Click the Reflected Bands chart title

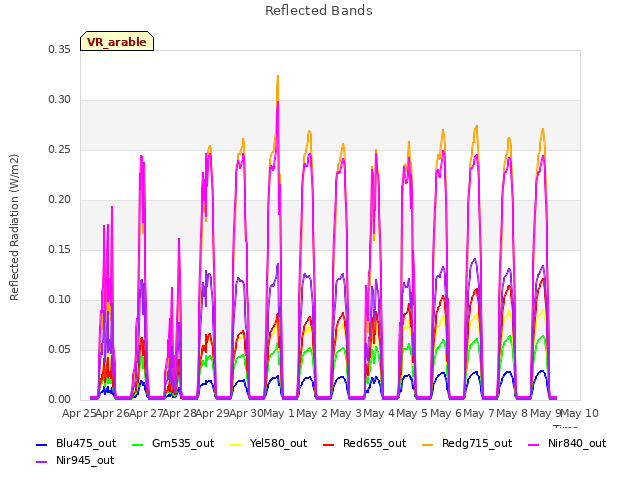coord(319,11)
